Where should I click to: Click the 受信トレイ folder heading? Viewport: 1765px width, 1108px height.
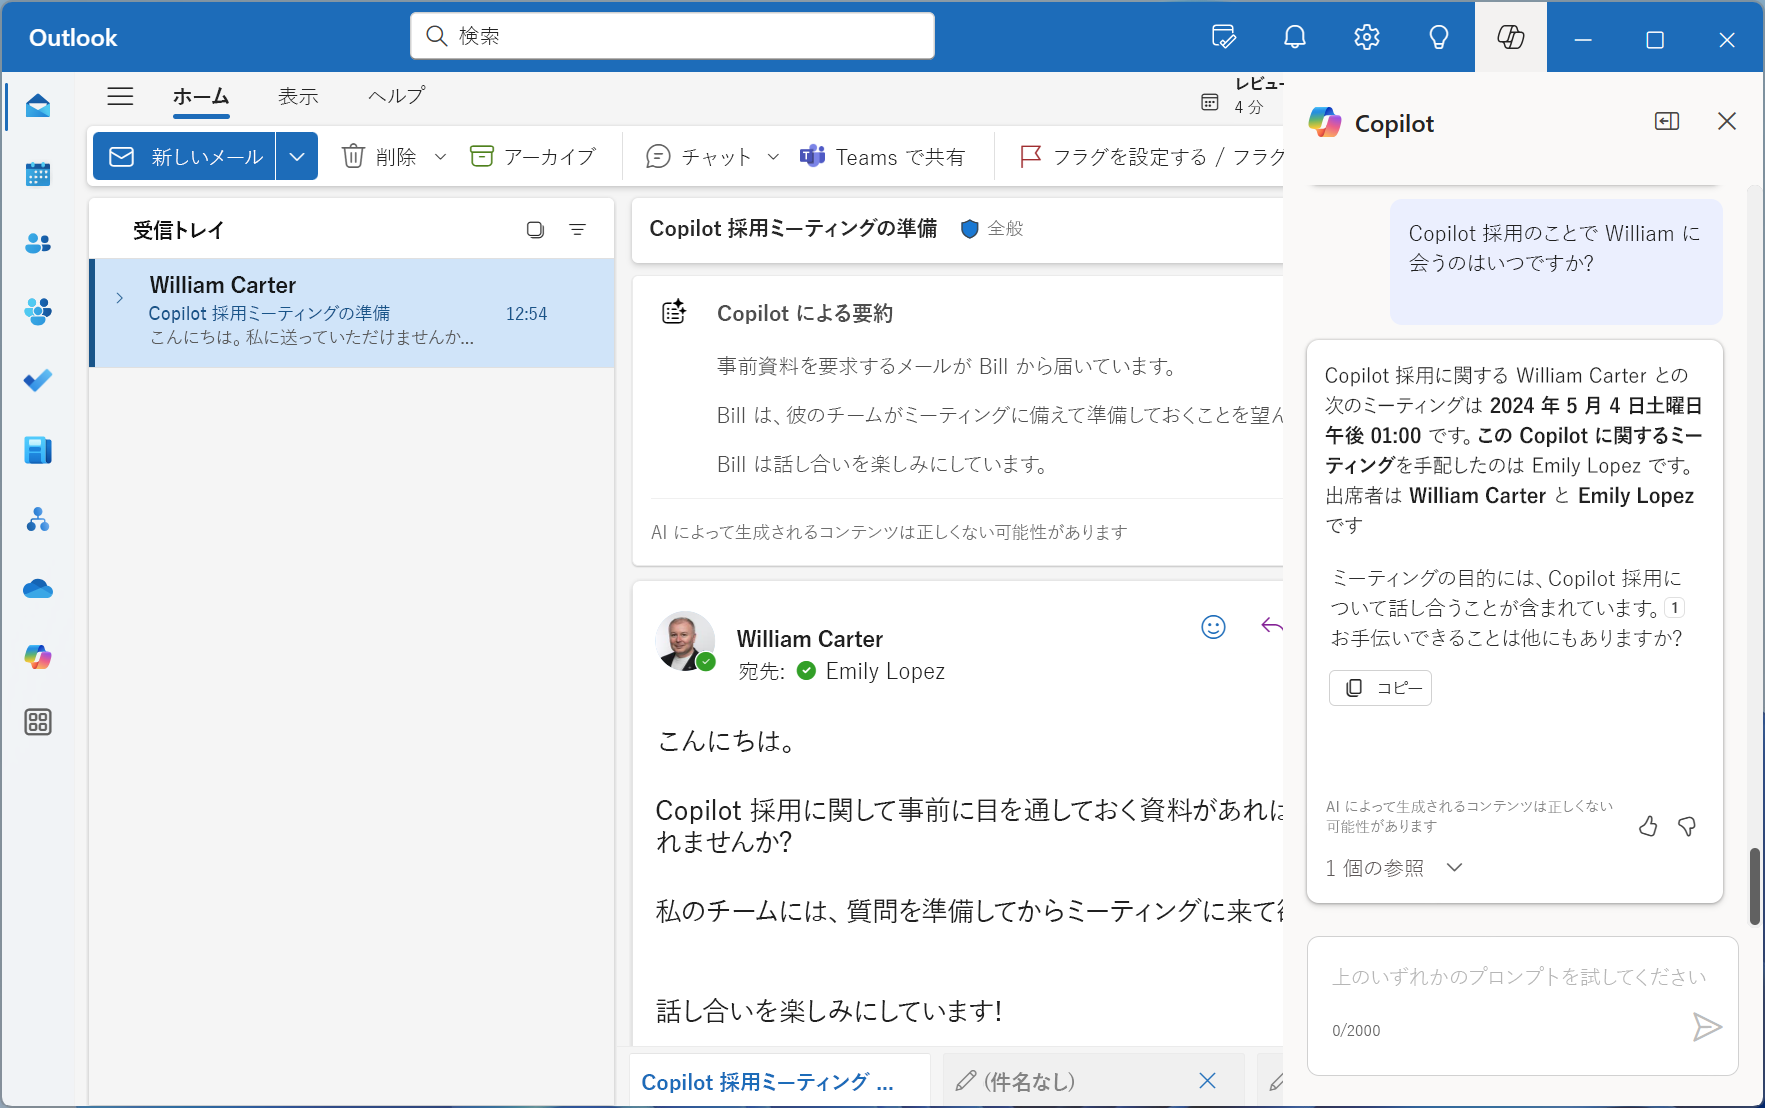[x=178, y=230]
